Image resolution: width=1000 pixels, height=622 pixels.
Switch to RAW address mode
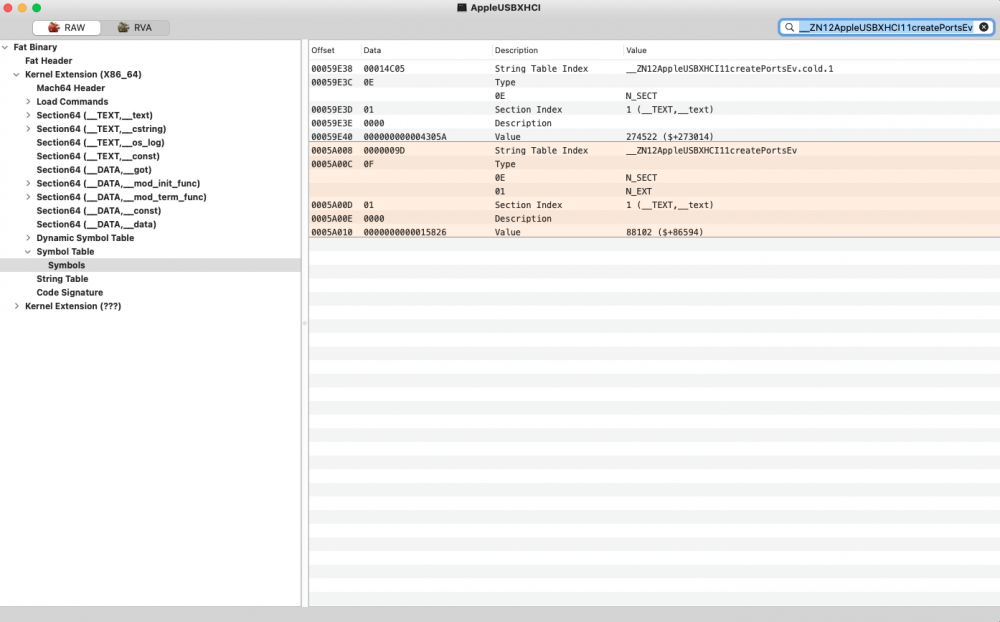pos(67,27)
